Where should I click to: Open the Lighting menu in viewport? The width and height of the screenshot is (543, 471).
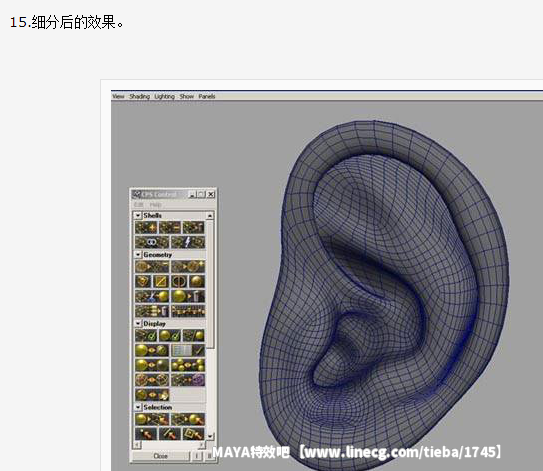[164, 96]
